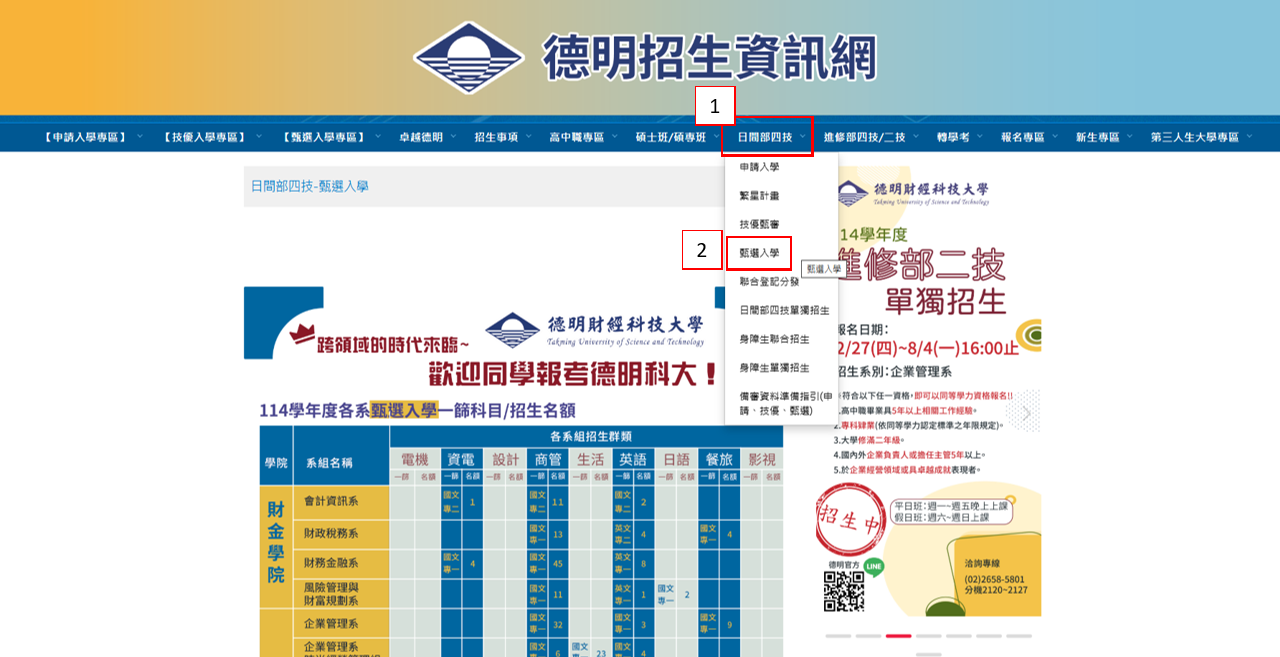Click the green LINE icon in the banner

pyautogui.click(x=874, y=567)
